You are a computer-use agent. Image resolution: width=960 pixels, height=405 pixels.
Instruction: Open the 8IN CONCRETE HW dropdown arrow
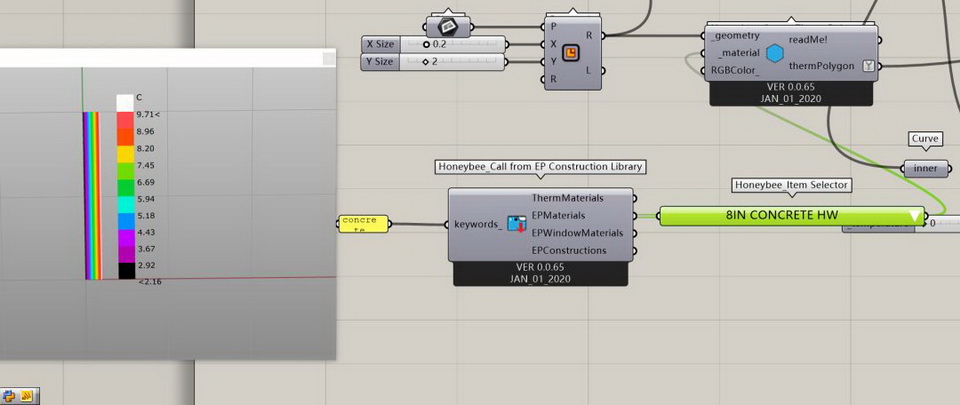tap(914, 216)
